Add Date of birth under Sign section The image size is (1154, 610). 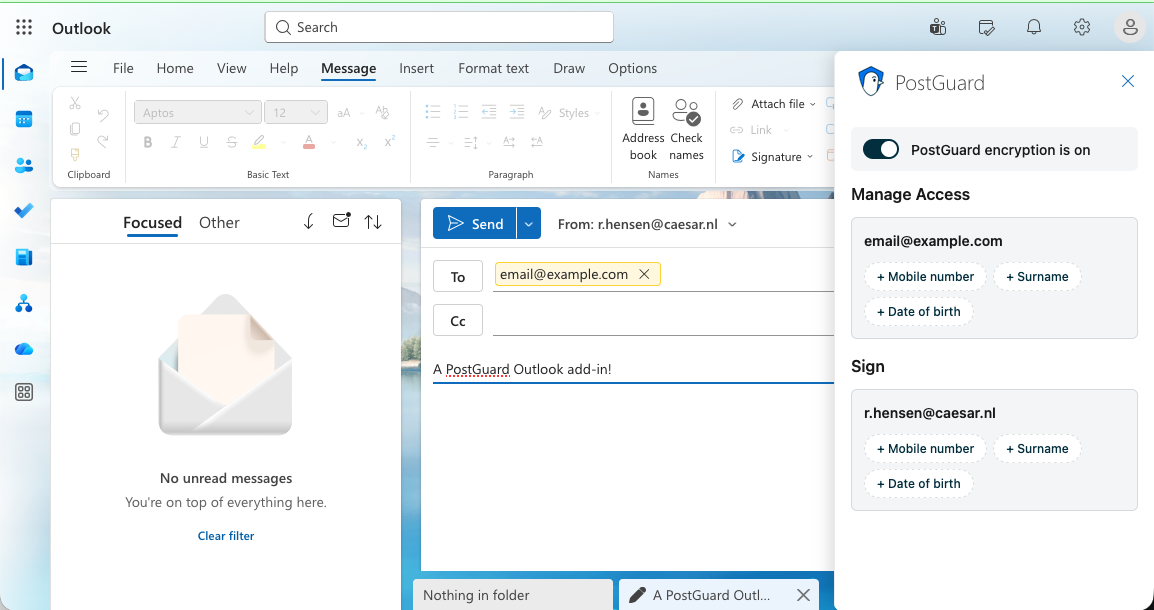click(x=918, y=483)
